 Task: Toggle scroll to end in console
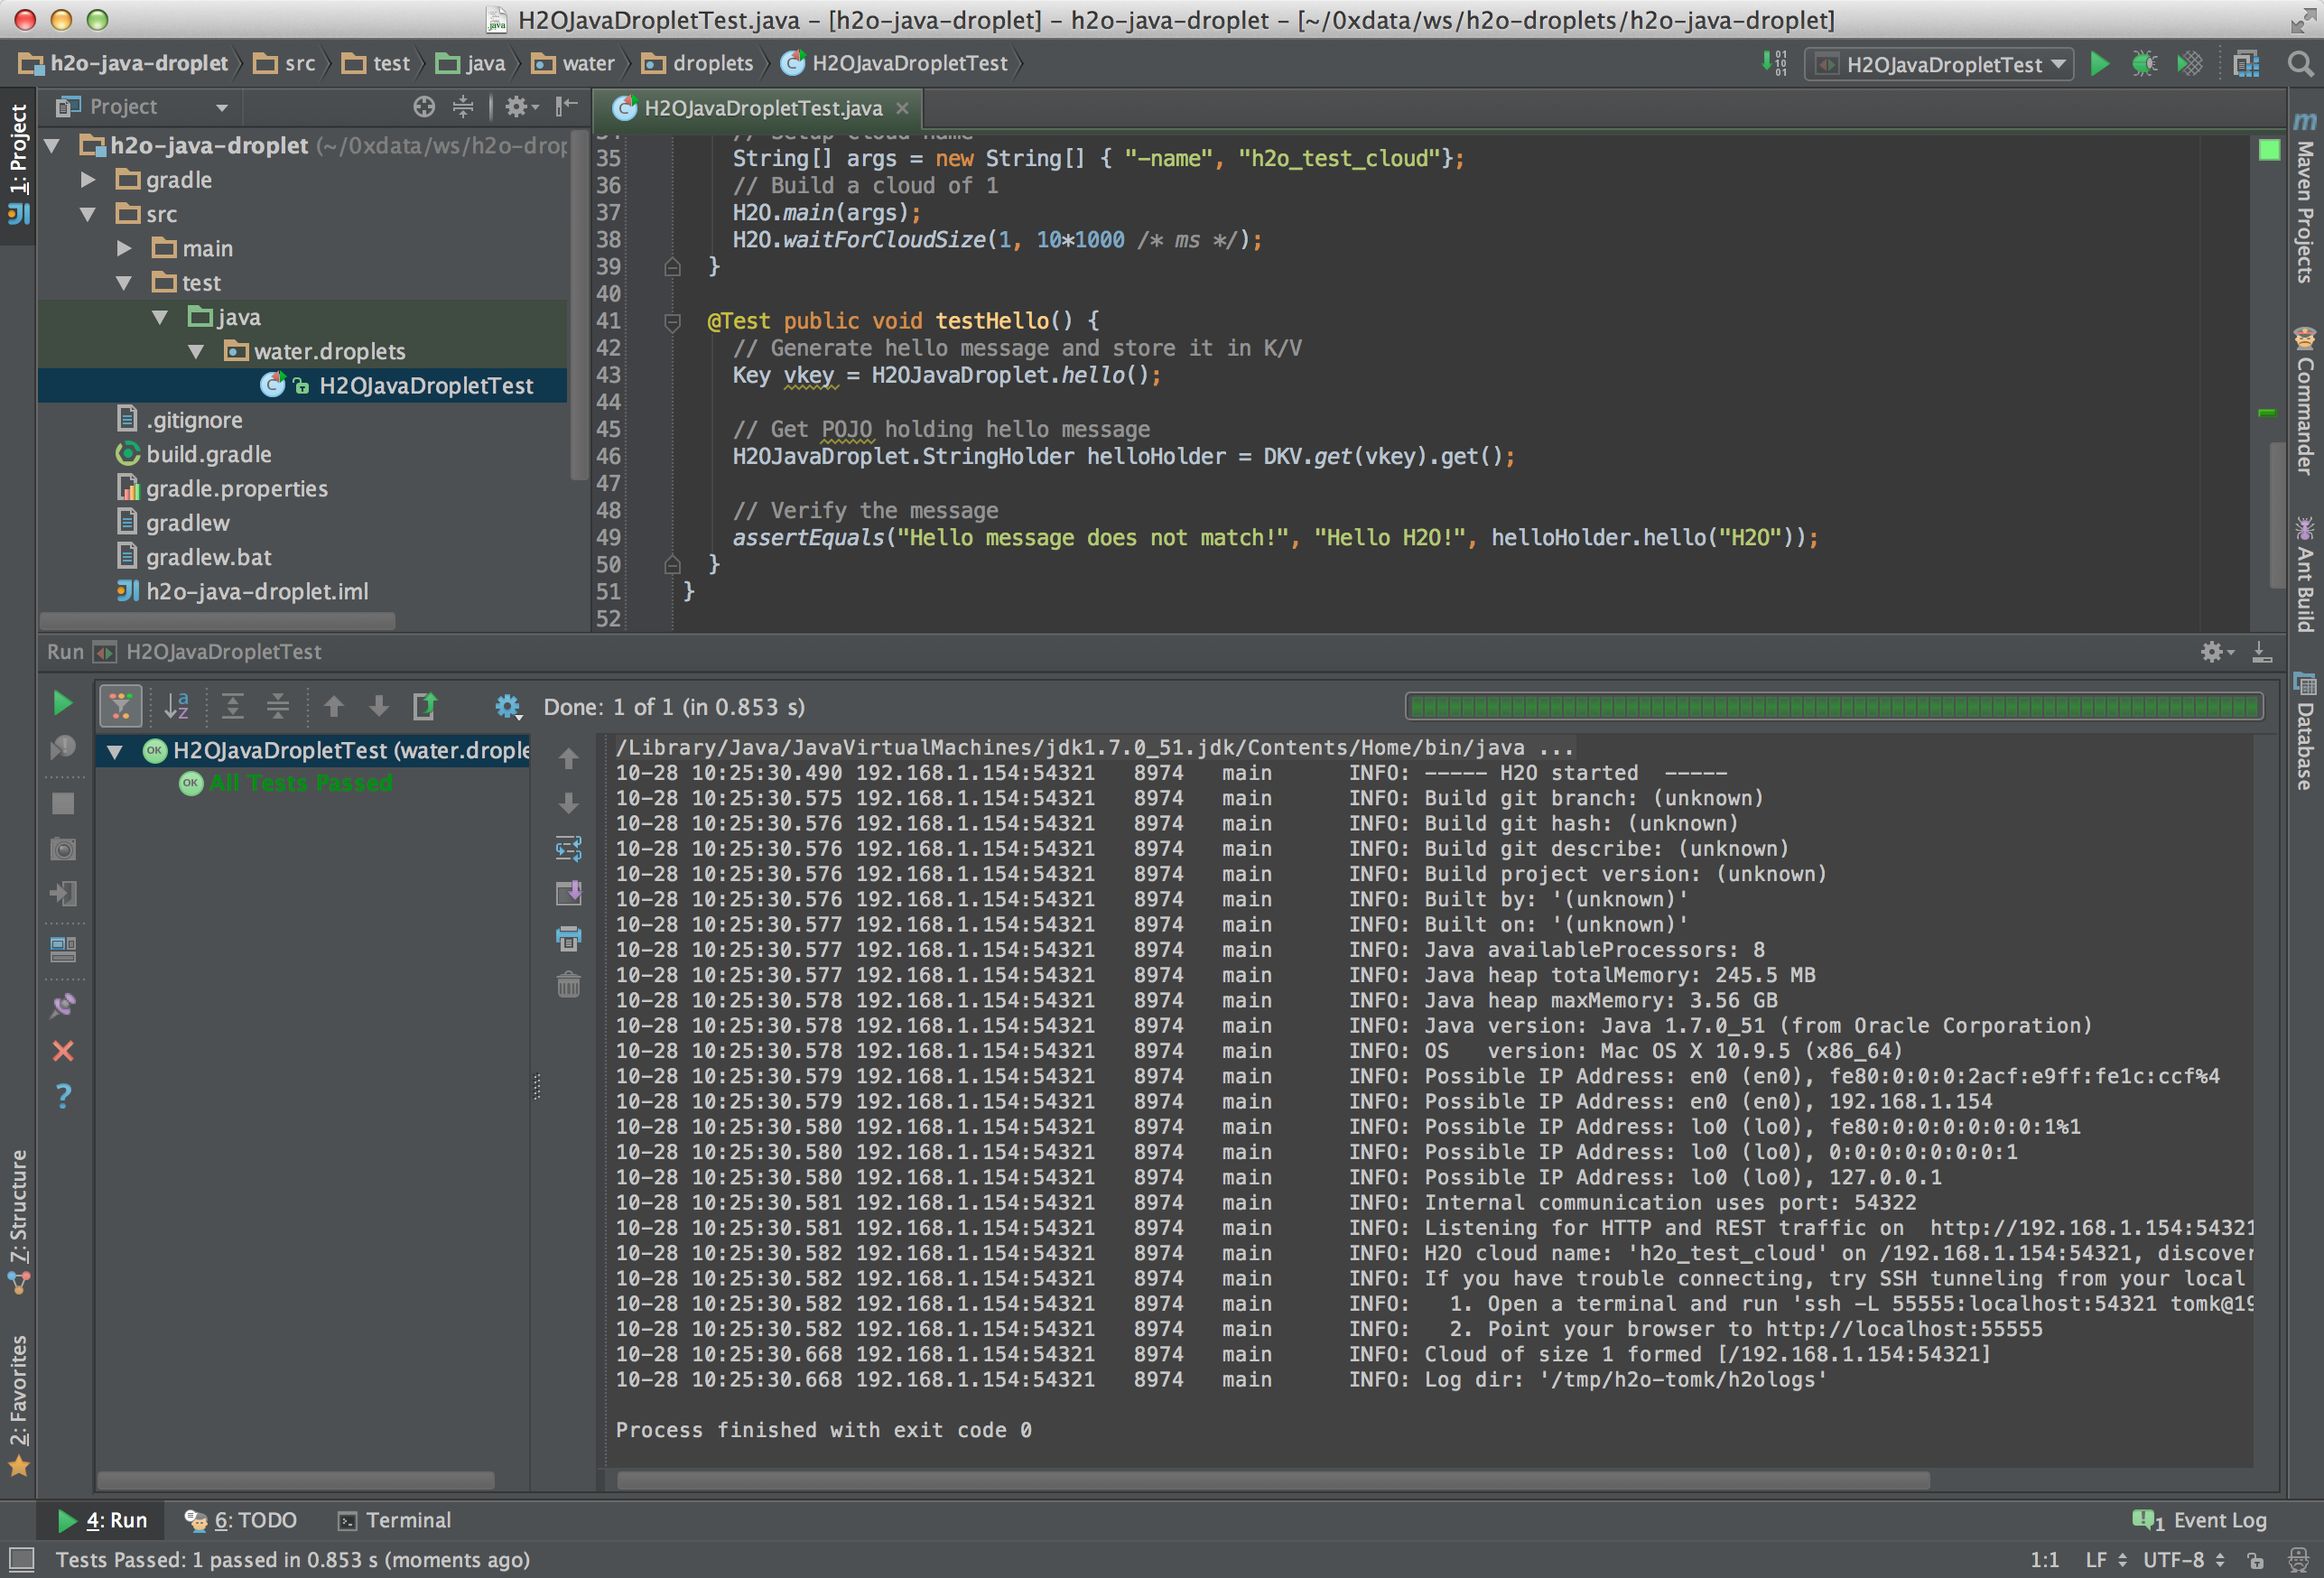pyautogui.click(x=568, y=893)
